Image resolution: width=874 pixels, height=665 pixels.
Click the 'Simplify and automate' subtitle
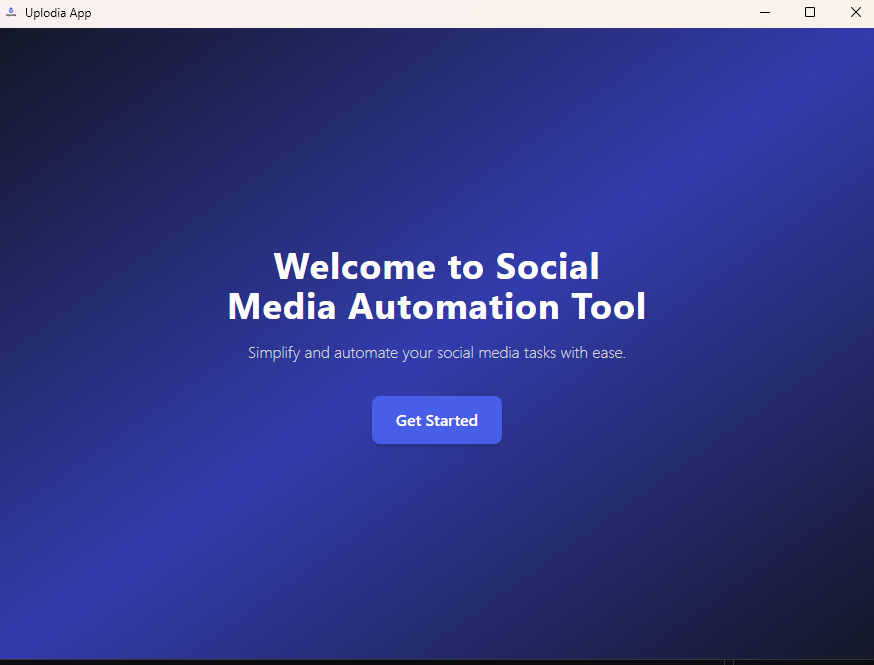pos(436,352)
